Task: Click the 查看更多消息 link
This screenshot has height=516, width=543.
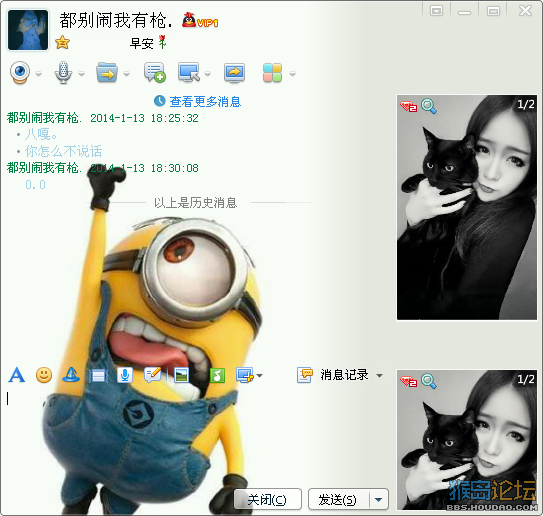Action: 205,101
